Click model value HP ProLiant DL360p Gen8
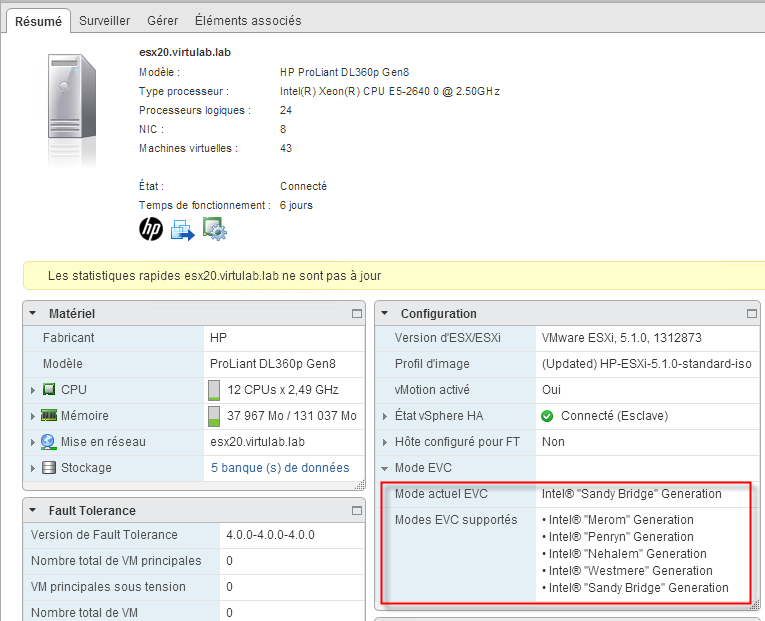 point(344,72)
